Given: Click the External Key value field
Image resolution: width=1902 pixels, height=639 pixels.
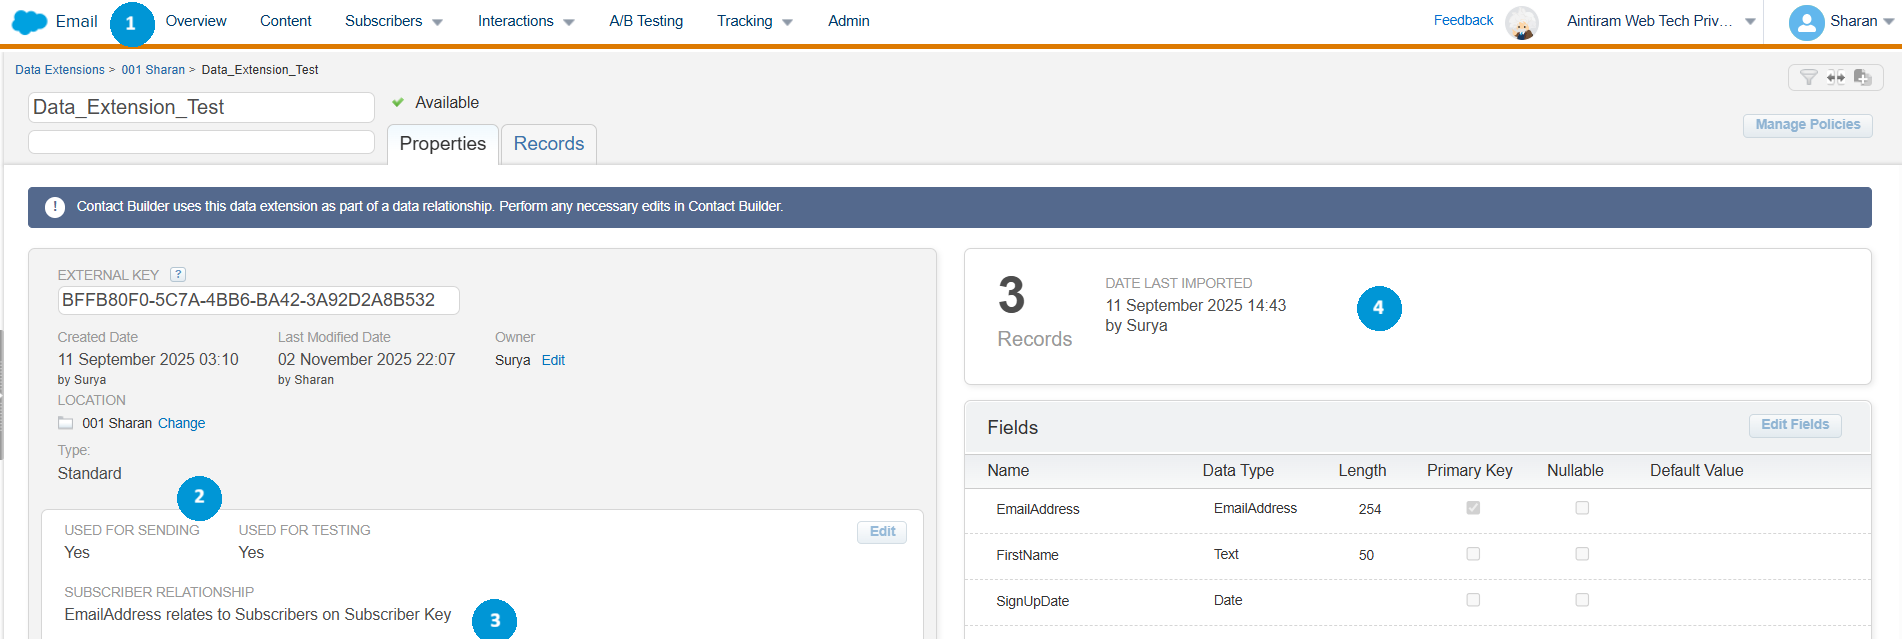Looking at the screenshot, I should [258, 300].
